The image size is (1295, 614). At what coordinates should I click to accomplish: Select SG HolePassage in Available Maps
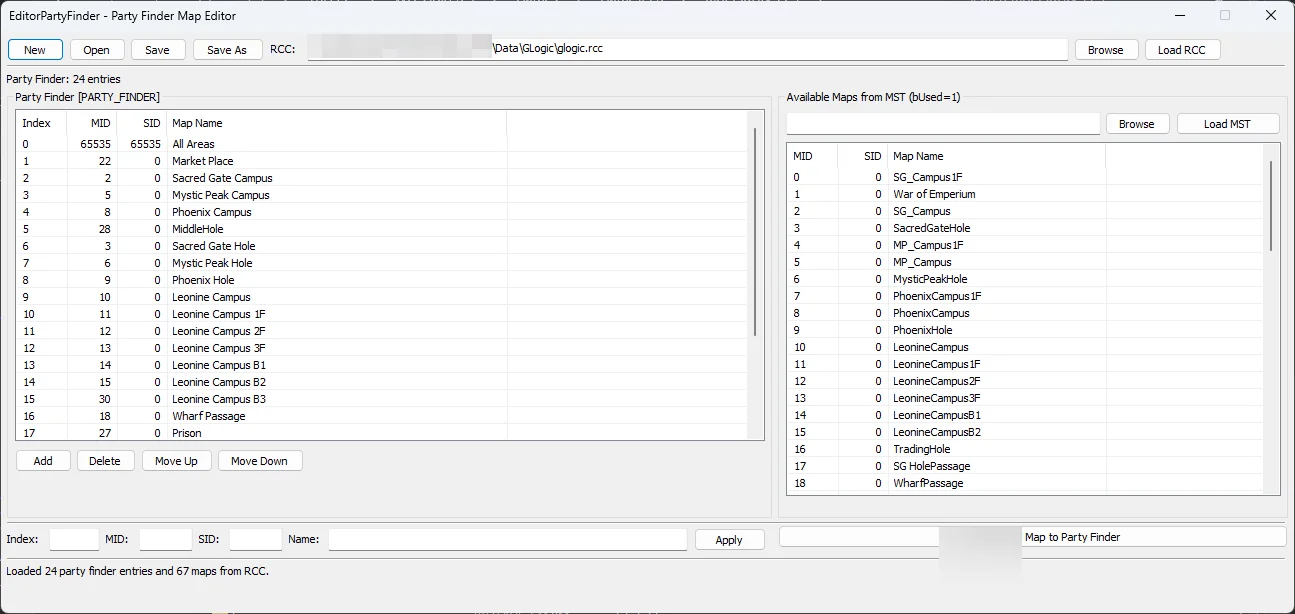pyautogui.click(x=1026, y=466)
